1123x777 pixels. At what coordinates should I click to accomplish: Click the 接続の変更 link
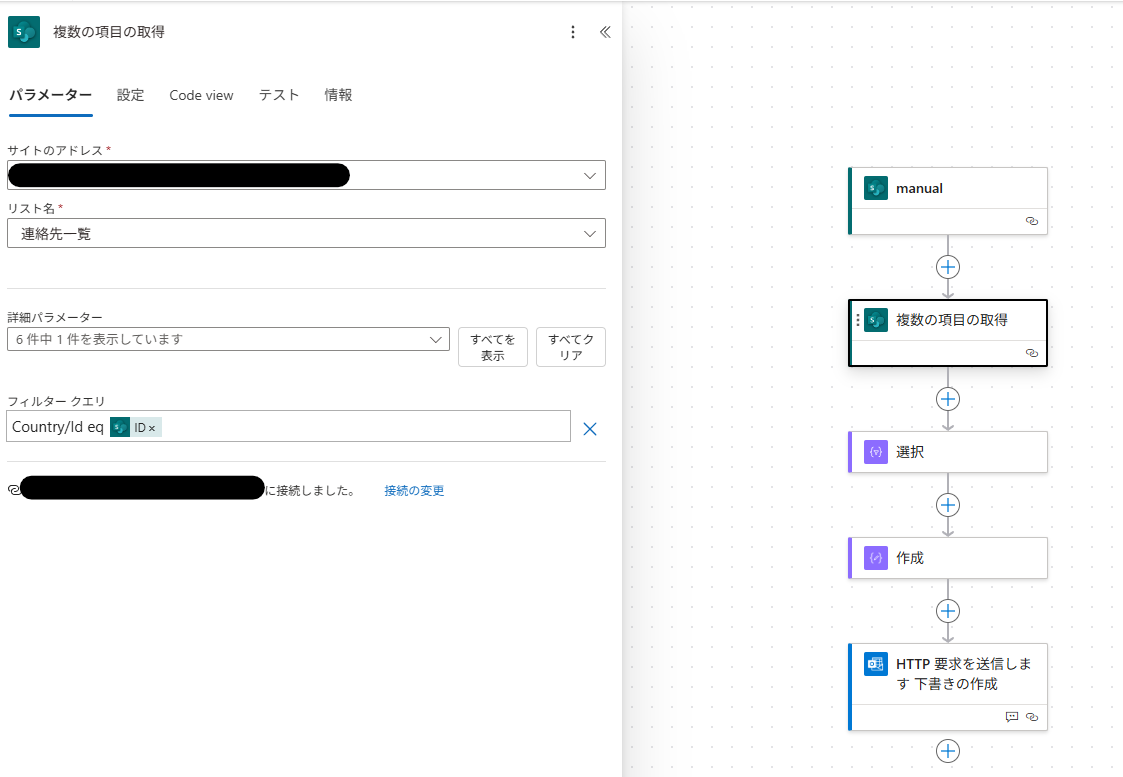(x=414, y=491)
